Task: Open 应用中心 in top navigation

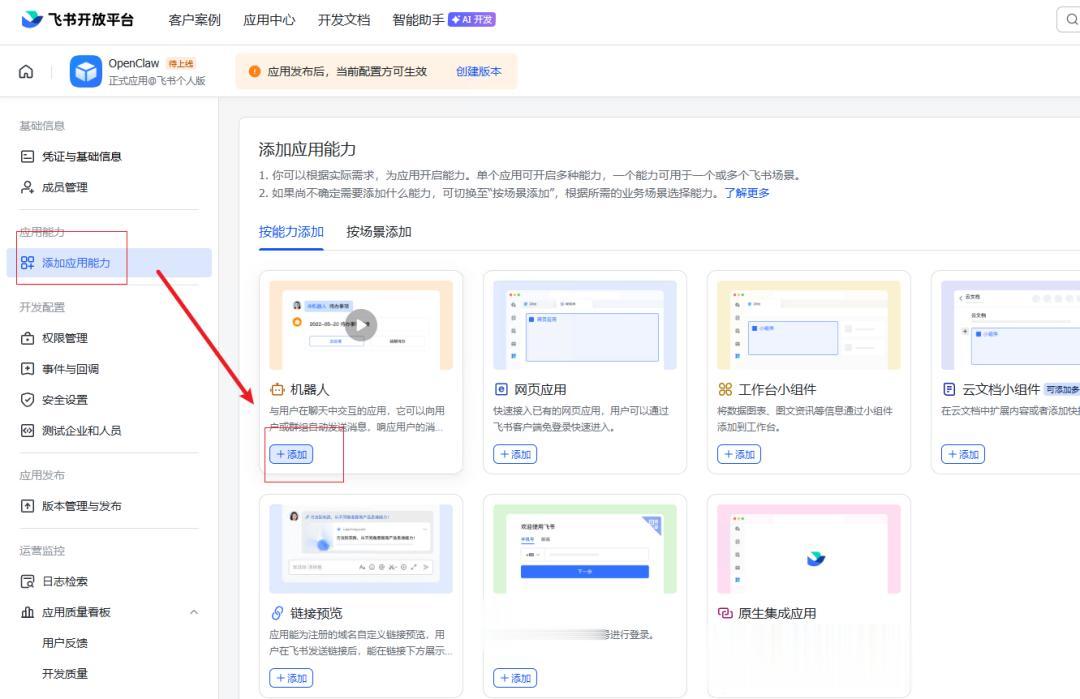Action: pyautogui.click(x=269, y=20)
